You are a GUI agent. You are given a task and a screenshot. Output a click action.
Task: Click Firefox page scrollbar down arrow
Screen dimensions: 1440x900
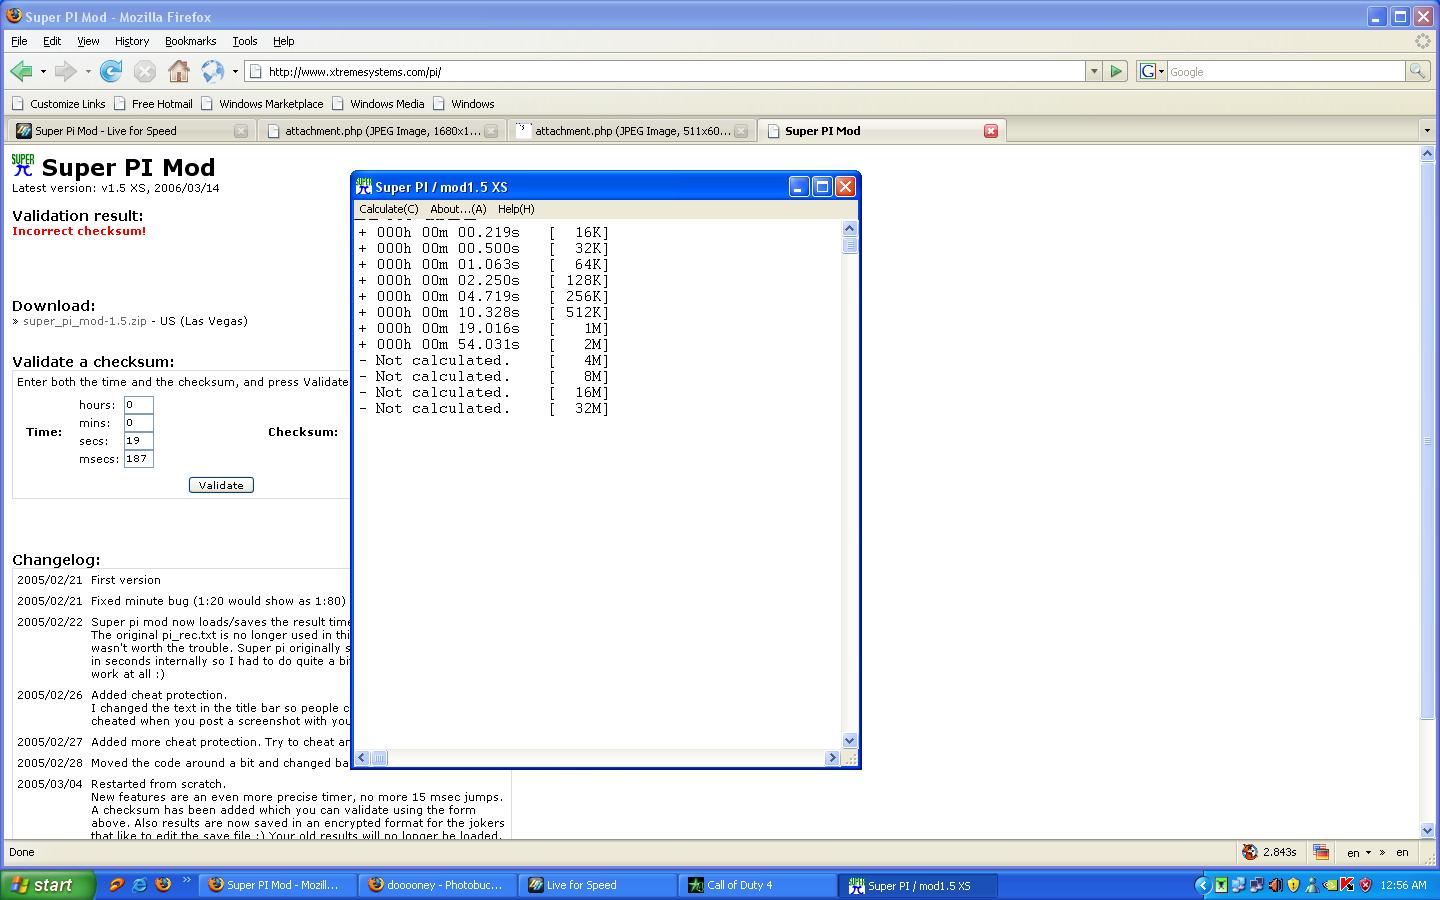pyautogui.click(x=1427, y=830)
